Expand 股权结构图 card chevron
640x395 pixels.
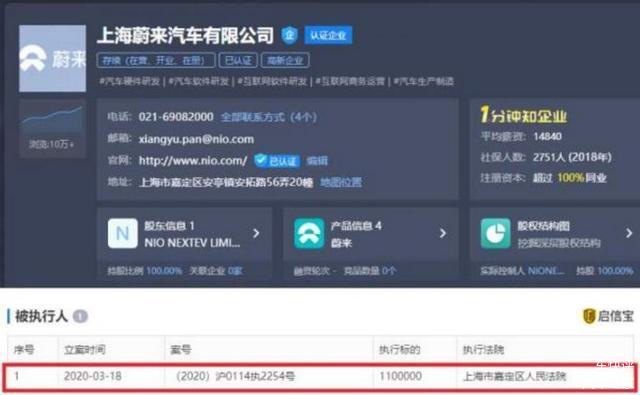[x=629, y=233]
